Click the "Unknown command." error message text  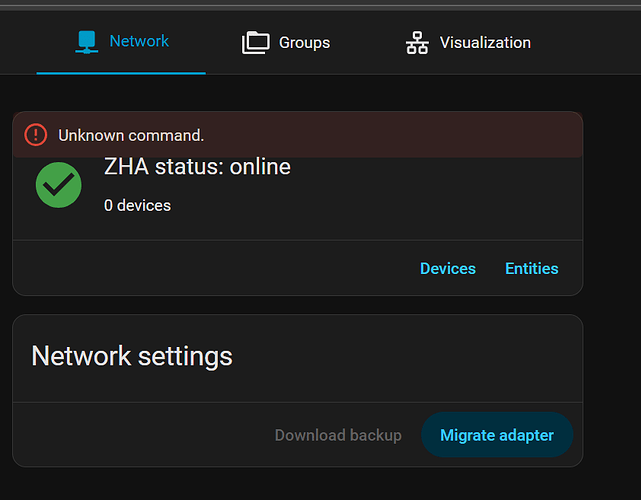pos(131,134)
